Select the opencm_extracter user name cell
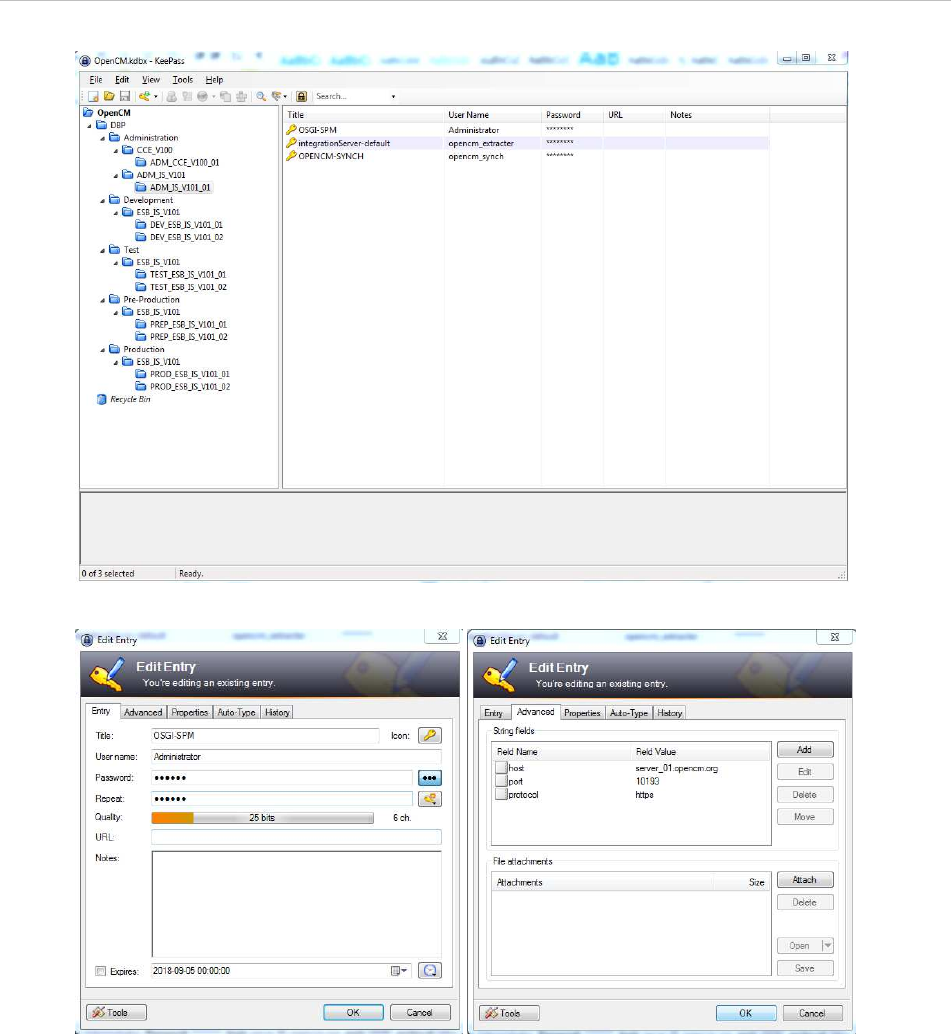 481,143
